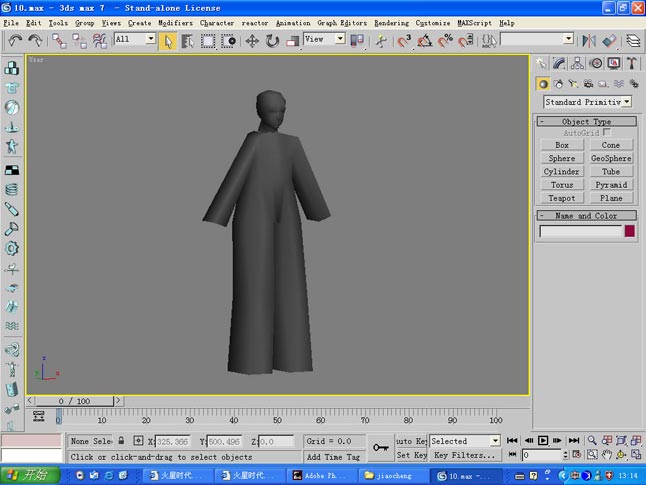The image size is (646, 485).
Task: Switch to Utilities panel tab
Action: (632, 63)
